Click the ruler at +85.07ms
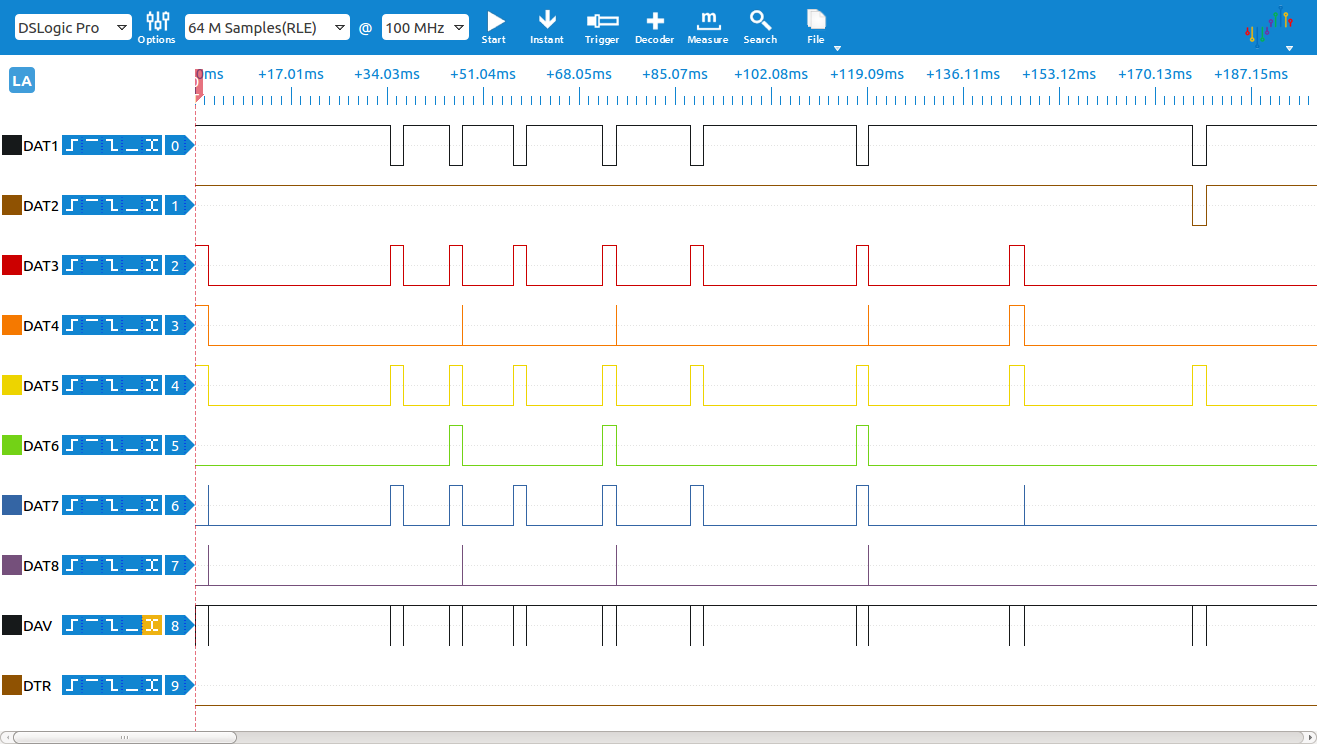This screenshot has width=1317, height=744. tap(674, 74)
